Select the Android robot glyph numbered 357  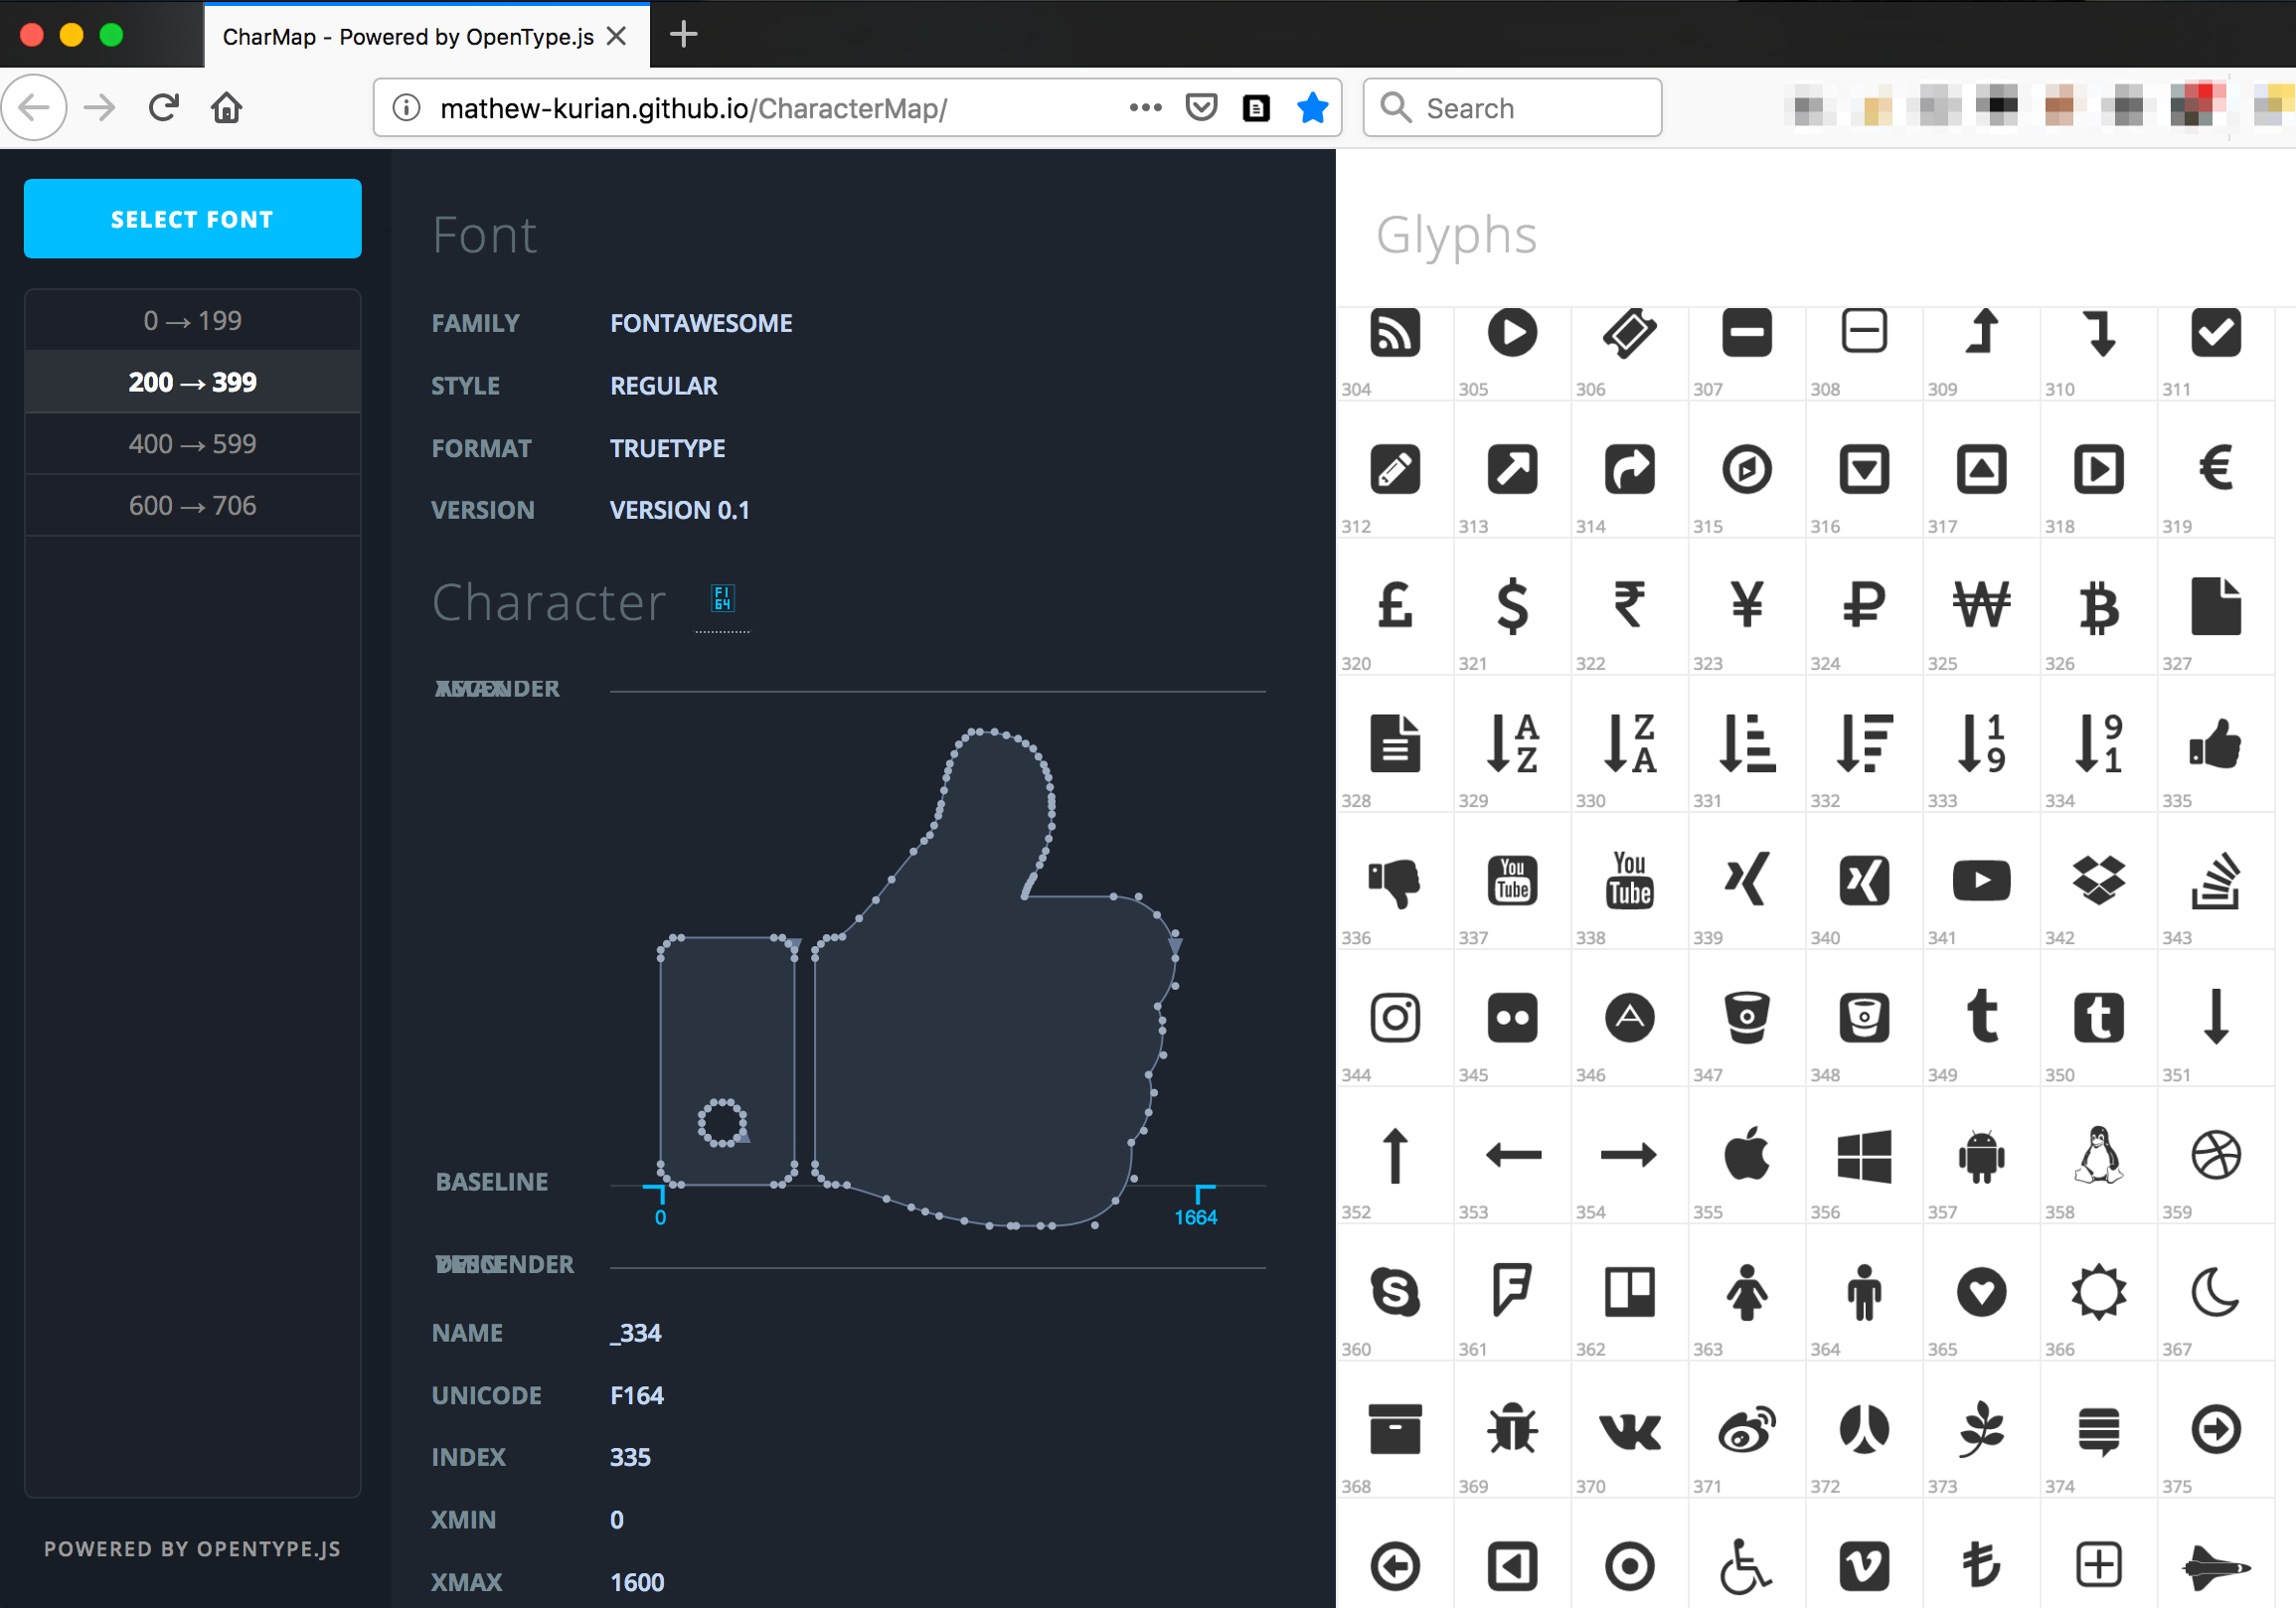tap(1981, 1155)
